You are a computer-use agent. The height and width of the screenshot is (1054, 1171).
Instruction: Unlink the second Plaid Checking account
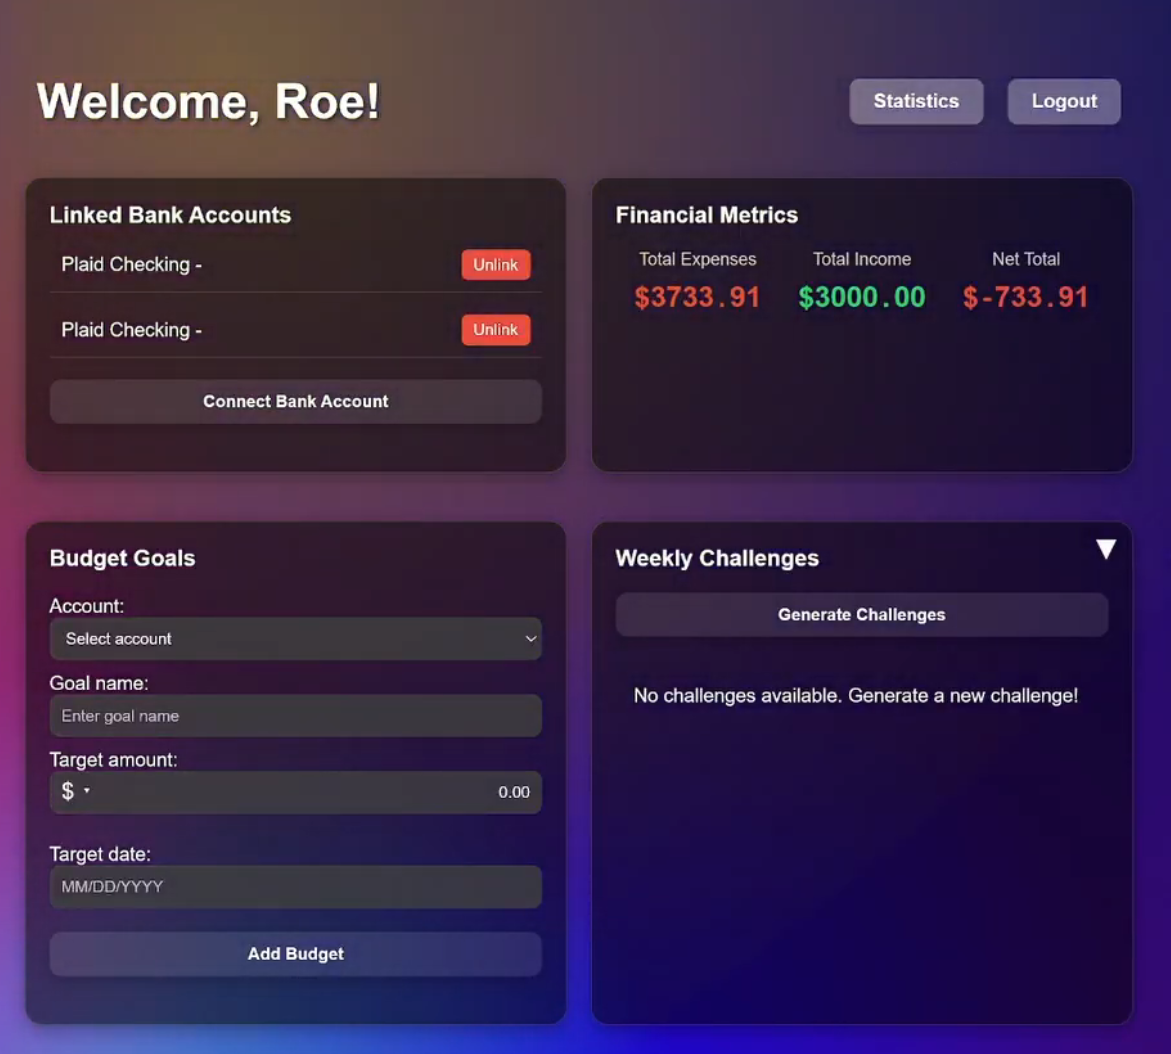(495, 330)
